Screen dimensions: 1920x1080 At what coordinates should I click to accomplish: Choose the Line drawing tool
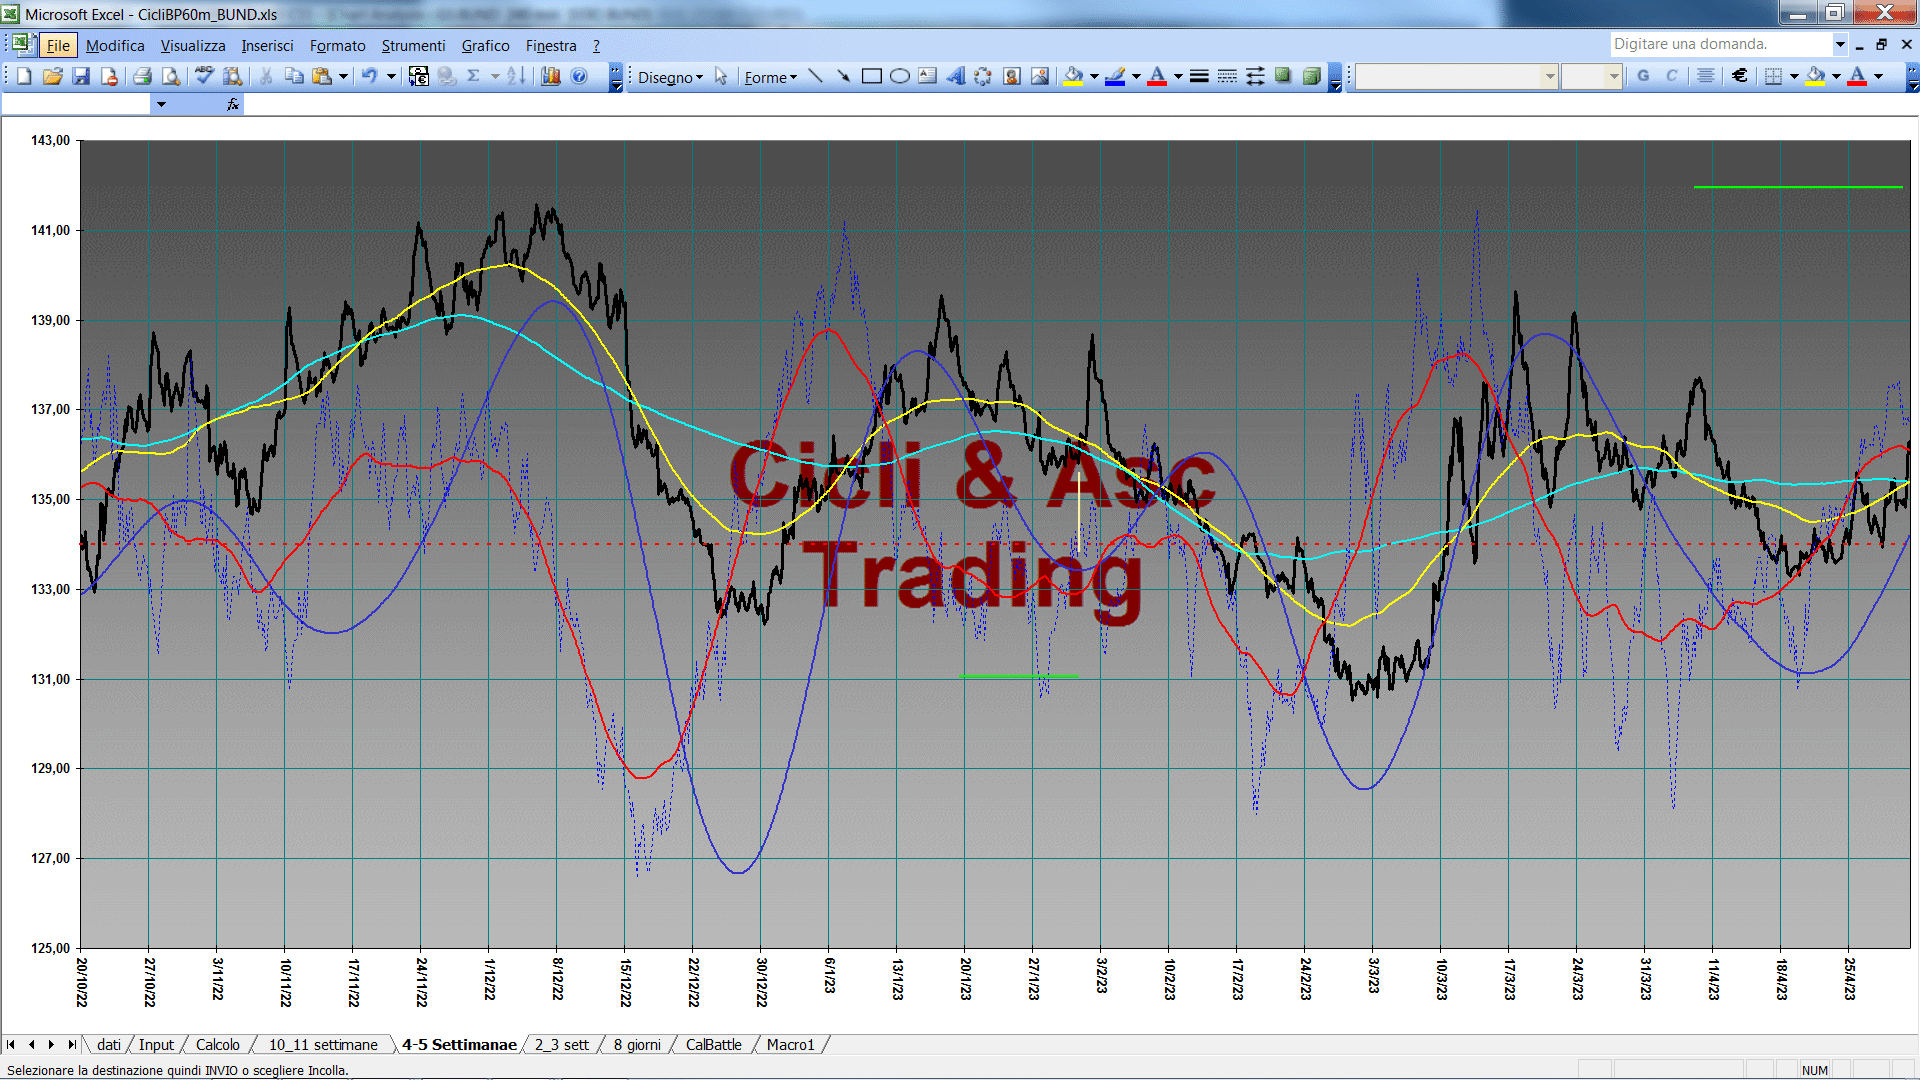(815, 77)
